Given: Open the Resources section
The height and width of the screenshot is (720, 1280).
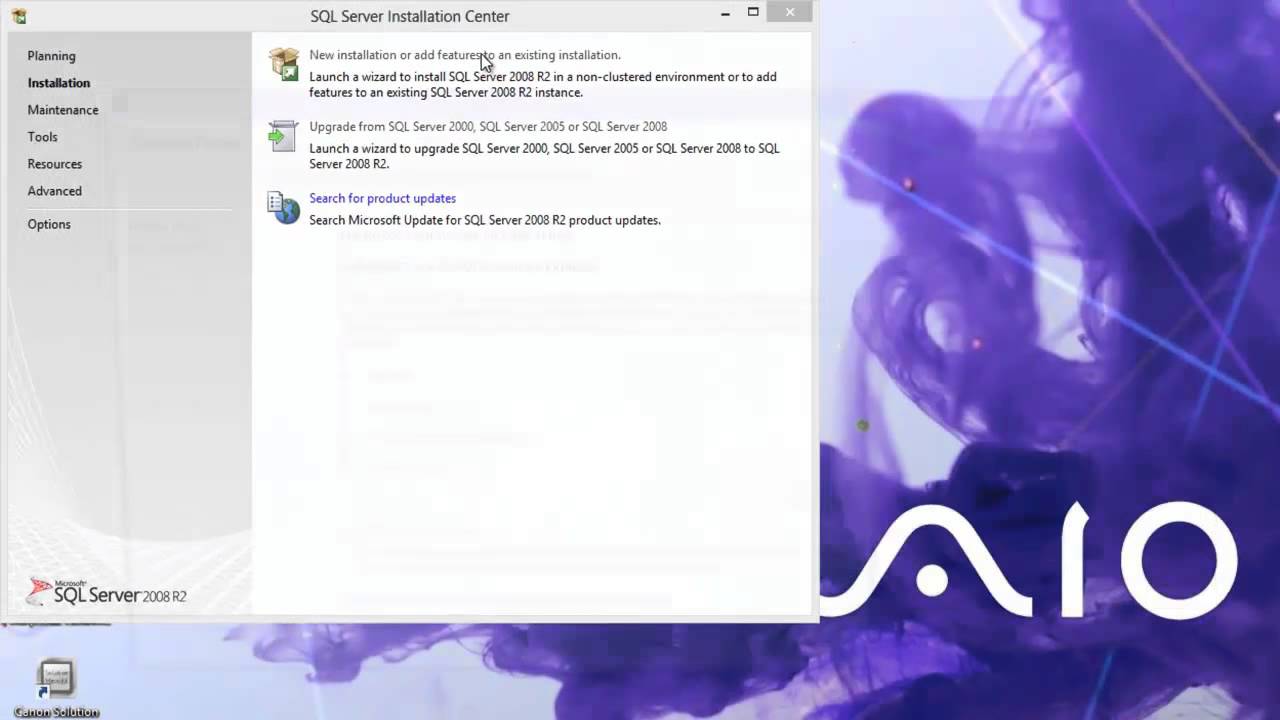Looking at the screenshot, I should point(55,164).
